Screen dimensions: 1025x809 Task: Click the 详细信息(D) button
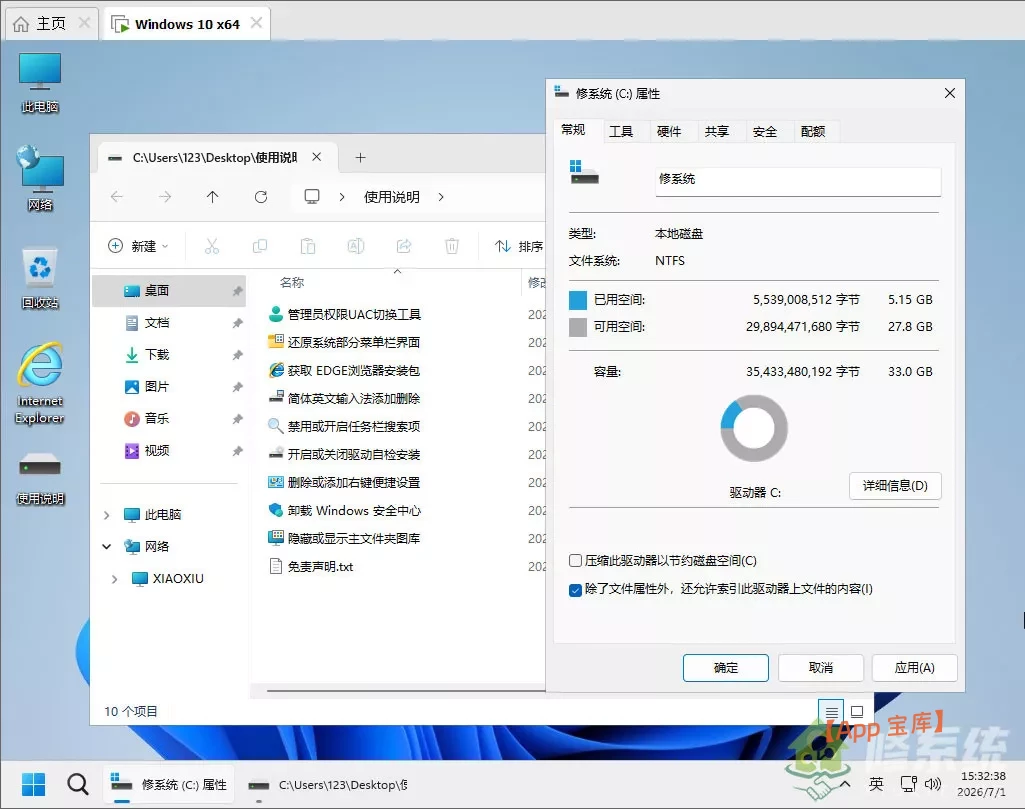click(x=895, y=486)
